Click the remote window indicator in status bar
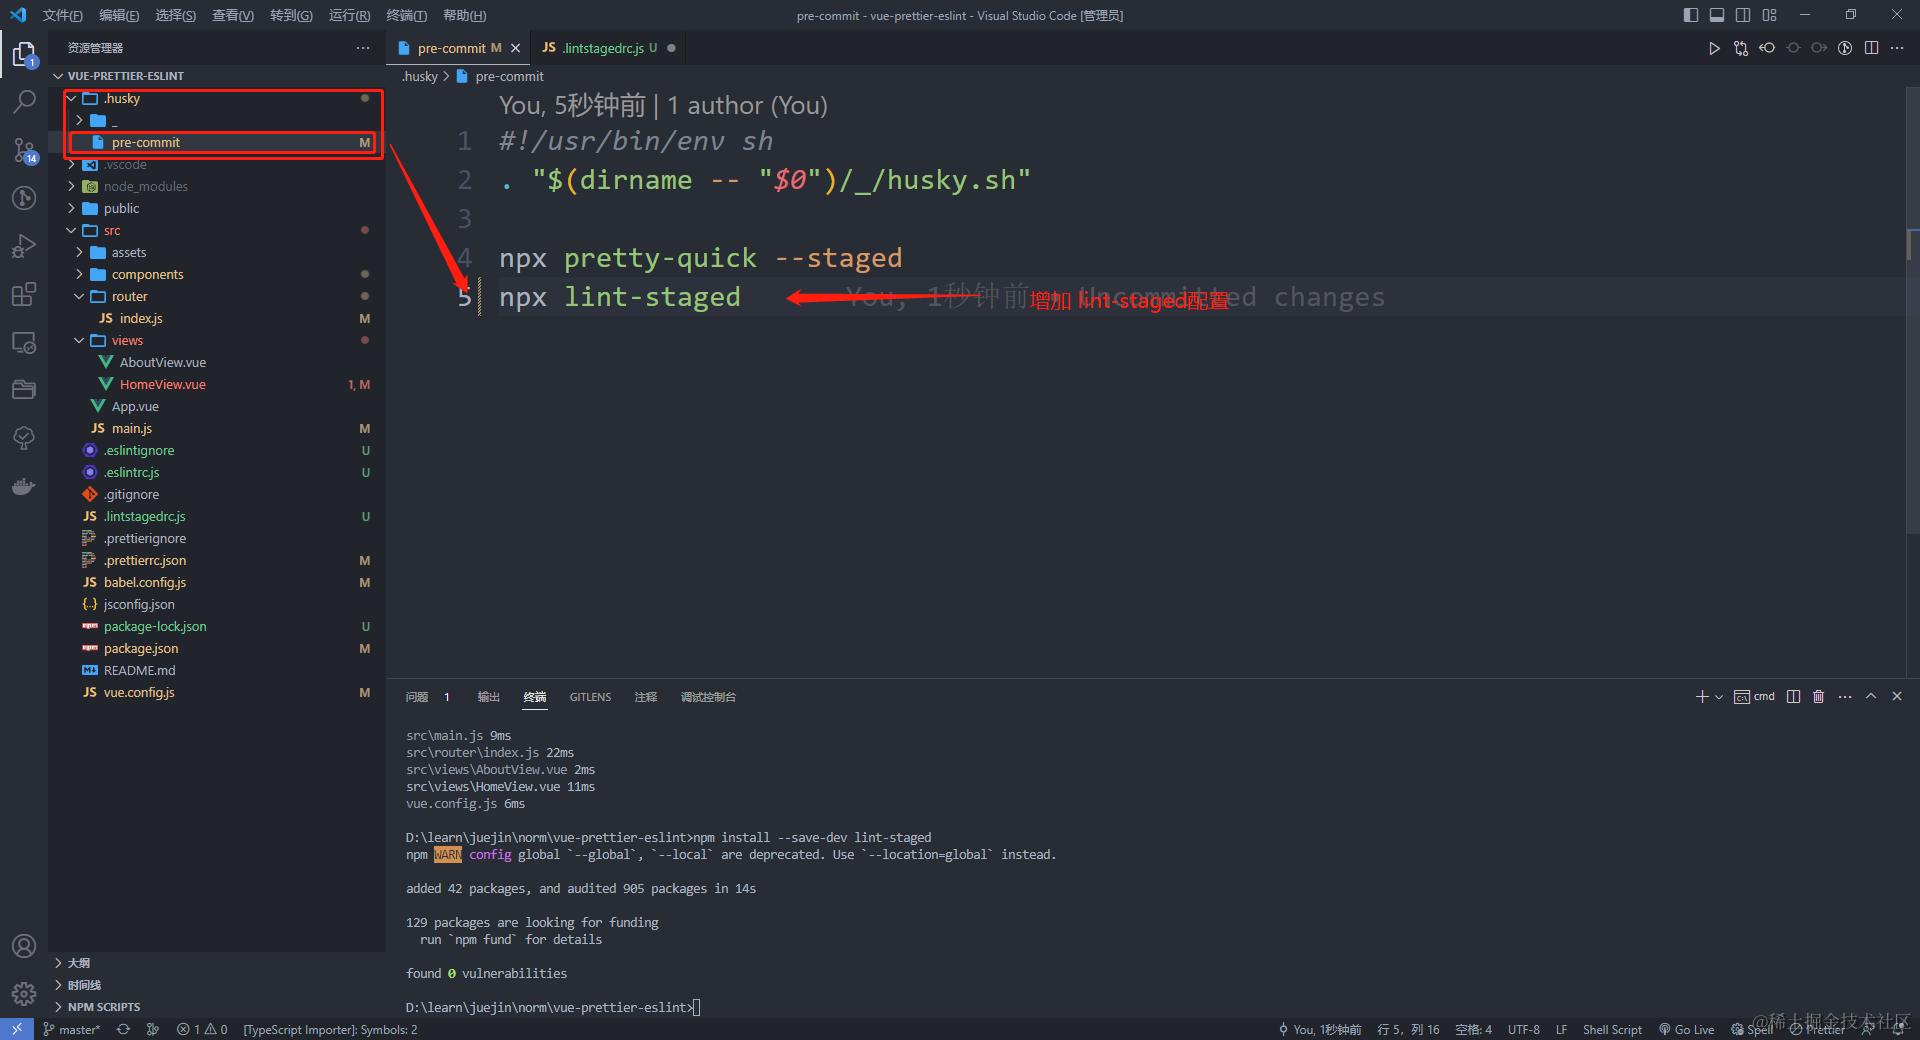 pyautogui.click(x=17, y=1029)
